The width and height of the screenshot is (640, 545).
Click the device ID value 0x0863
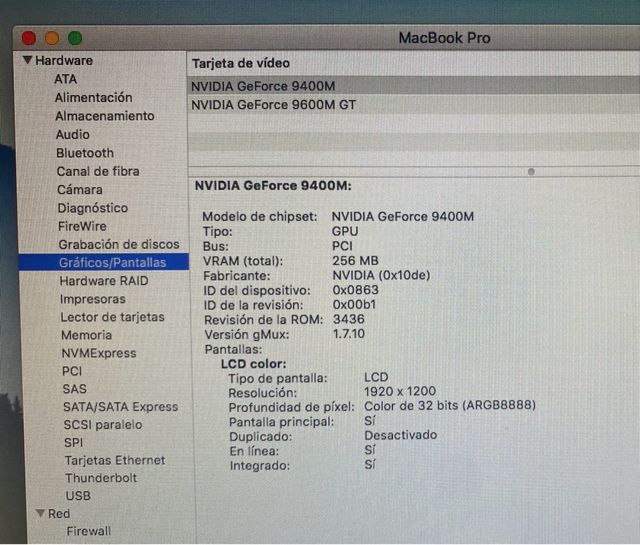(x=356, y=290)
